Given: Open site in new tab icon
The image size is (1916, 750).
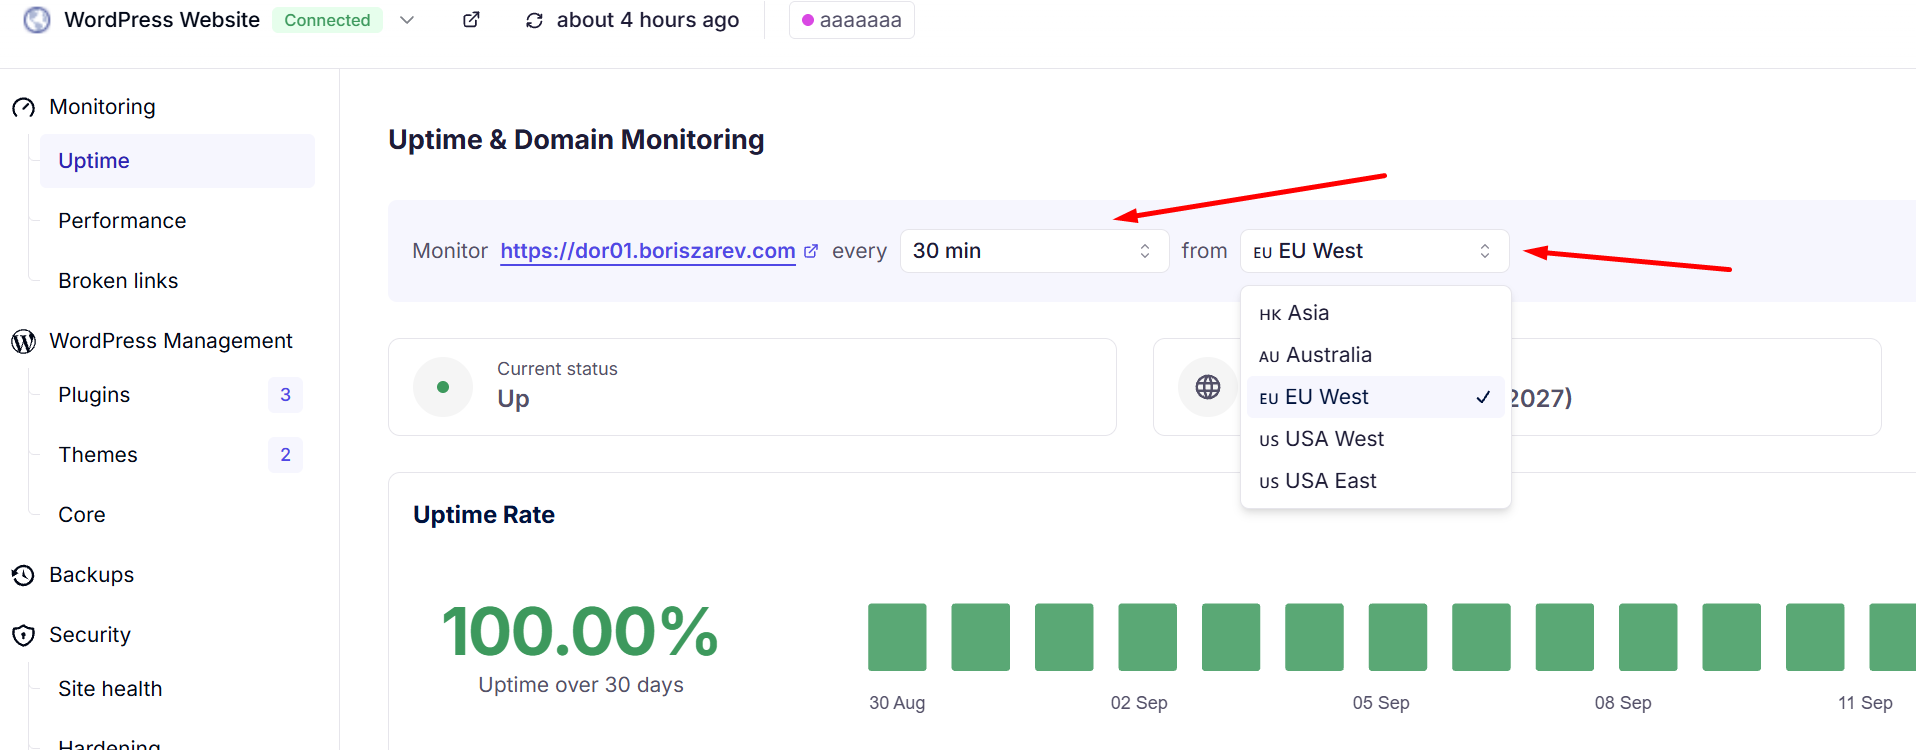Looking at the screenshot, I should click(x=471, y=20).
